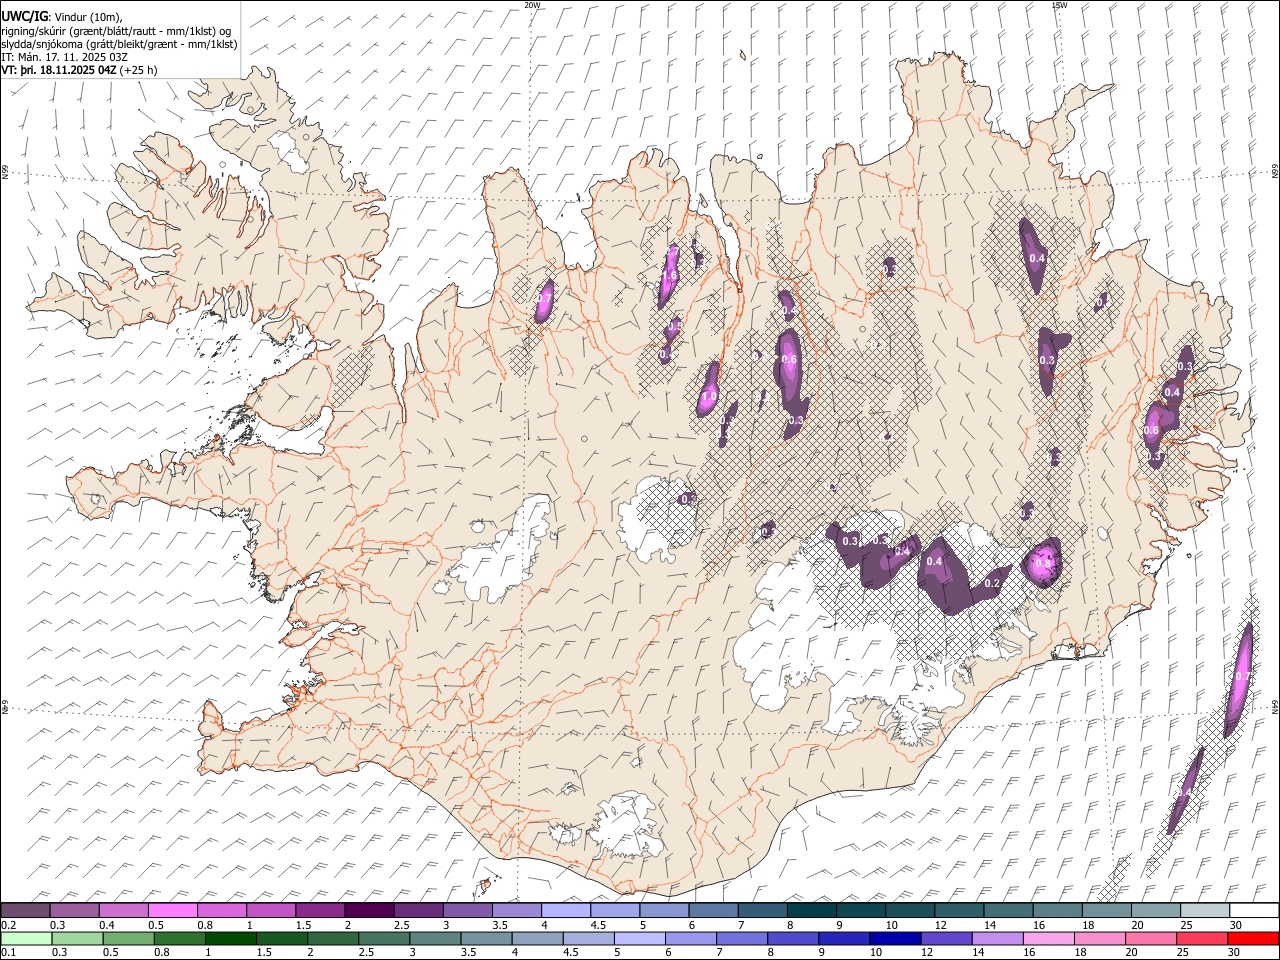Image resolution: width=1280 pixels, height=960 pixels.
Task: Click the '(+25 h)' forecast offset text
Action: (138, 70)
